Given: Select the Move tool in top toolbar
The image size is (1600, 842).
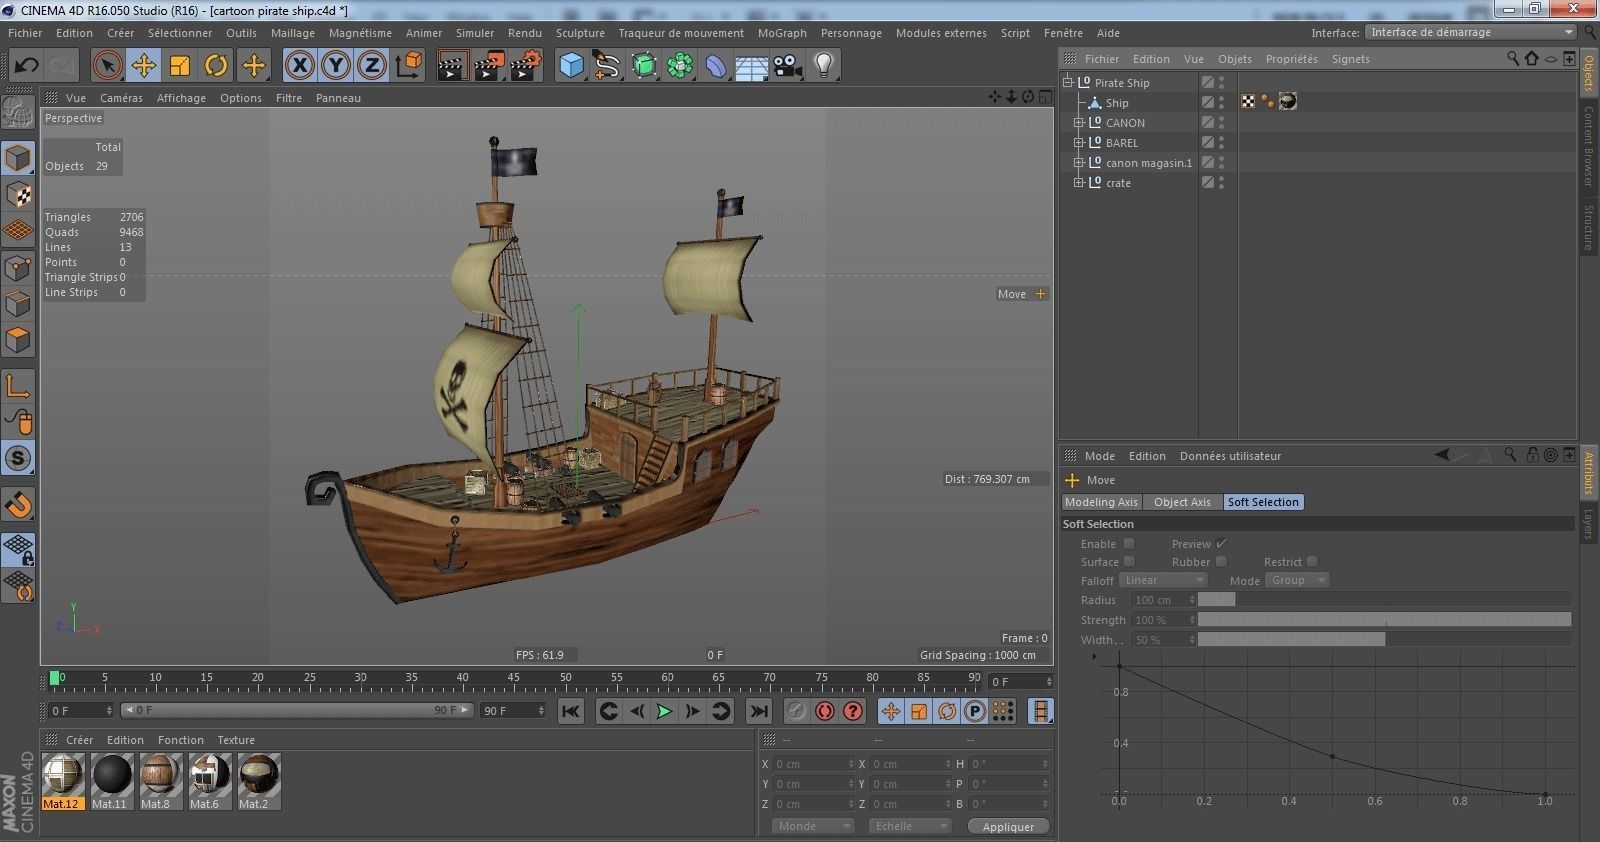Looking at the screenshot, I should point(143,66).
